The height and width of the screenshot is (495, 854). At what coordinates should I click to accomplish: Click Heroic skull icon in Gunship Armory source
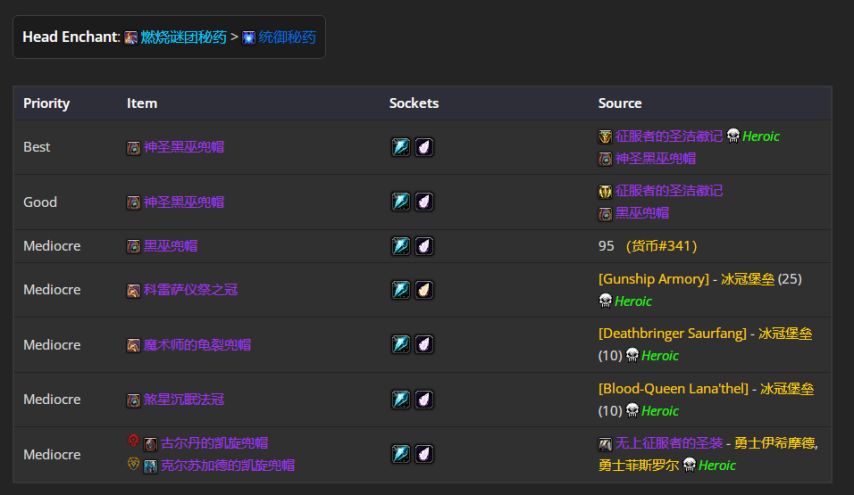(x=605, y=301)
